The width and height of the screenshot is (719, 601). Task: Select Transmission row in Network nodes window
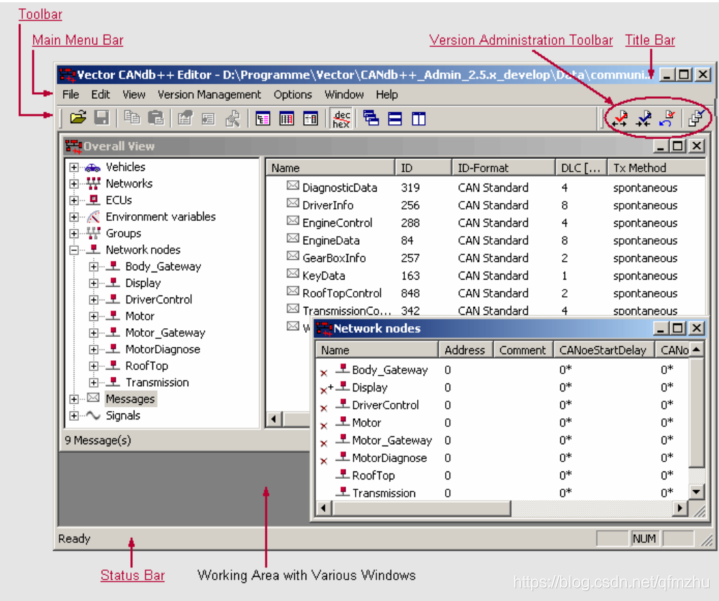[503, 493]
